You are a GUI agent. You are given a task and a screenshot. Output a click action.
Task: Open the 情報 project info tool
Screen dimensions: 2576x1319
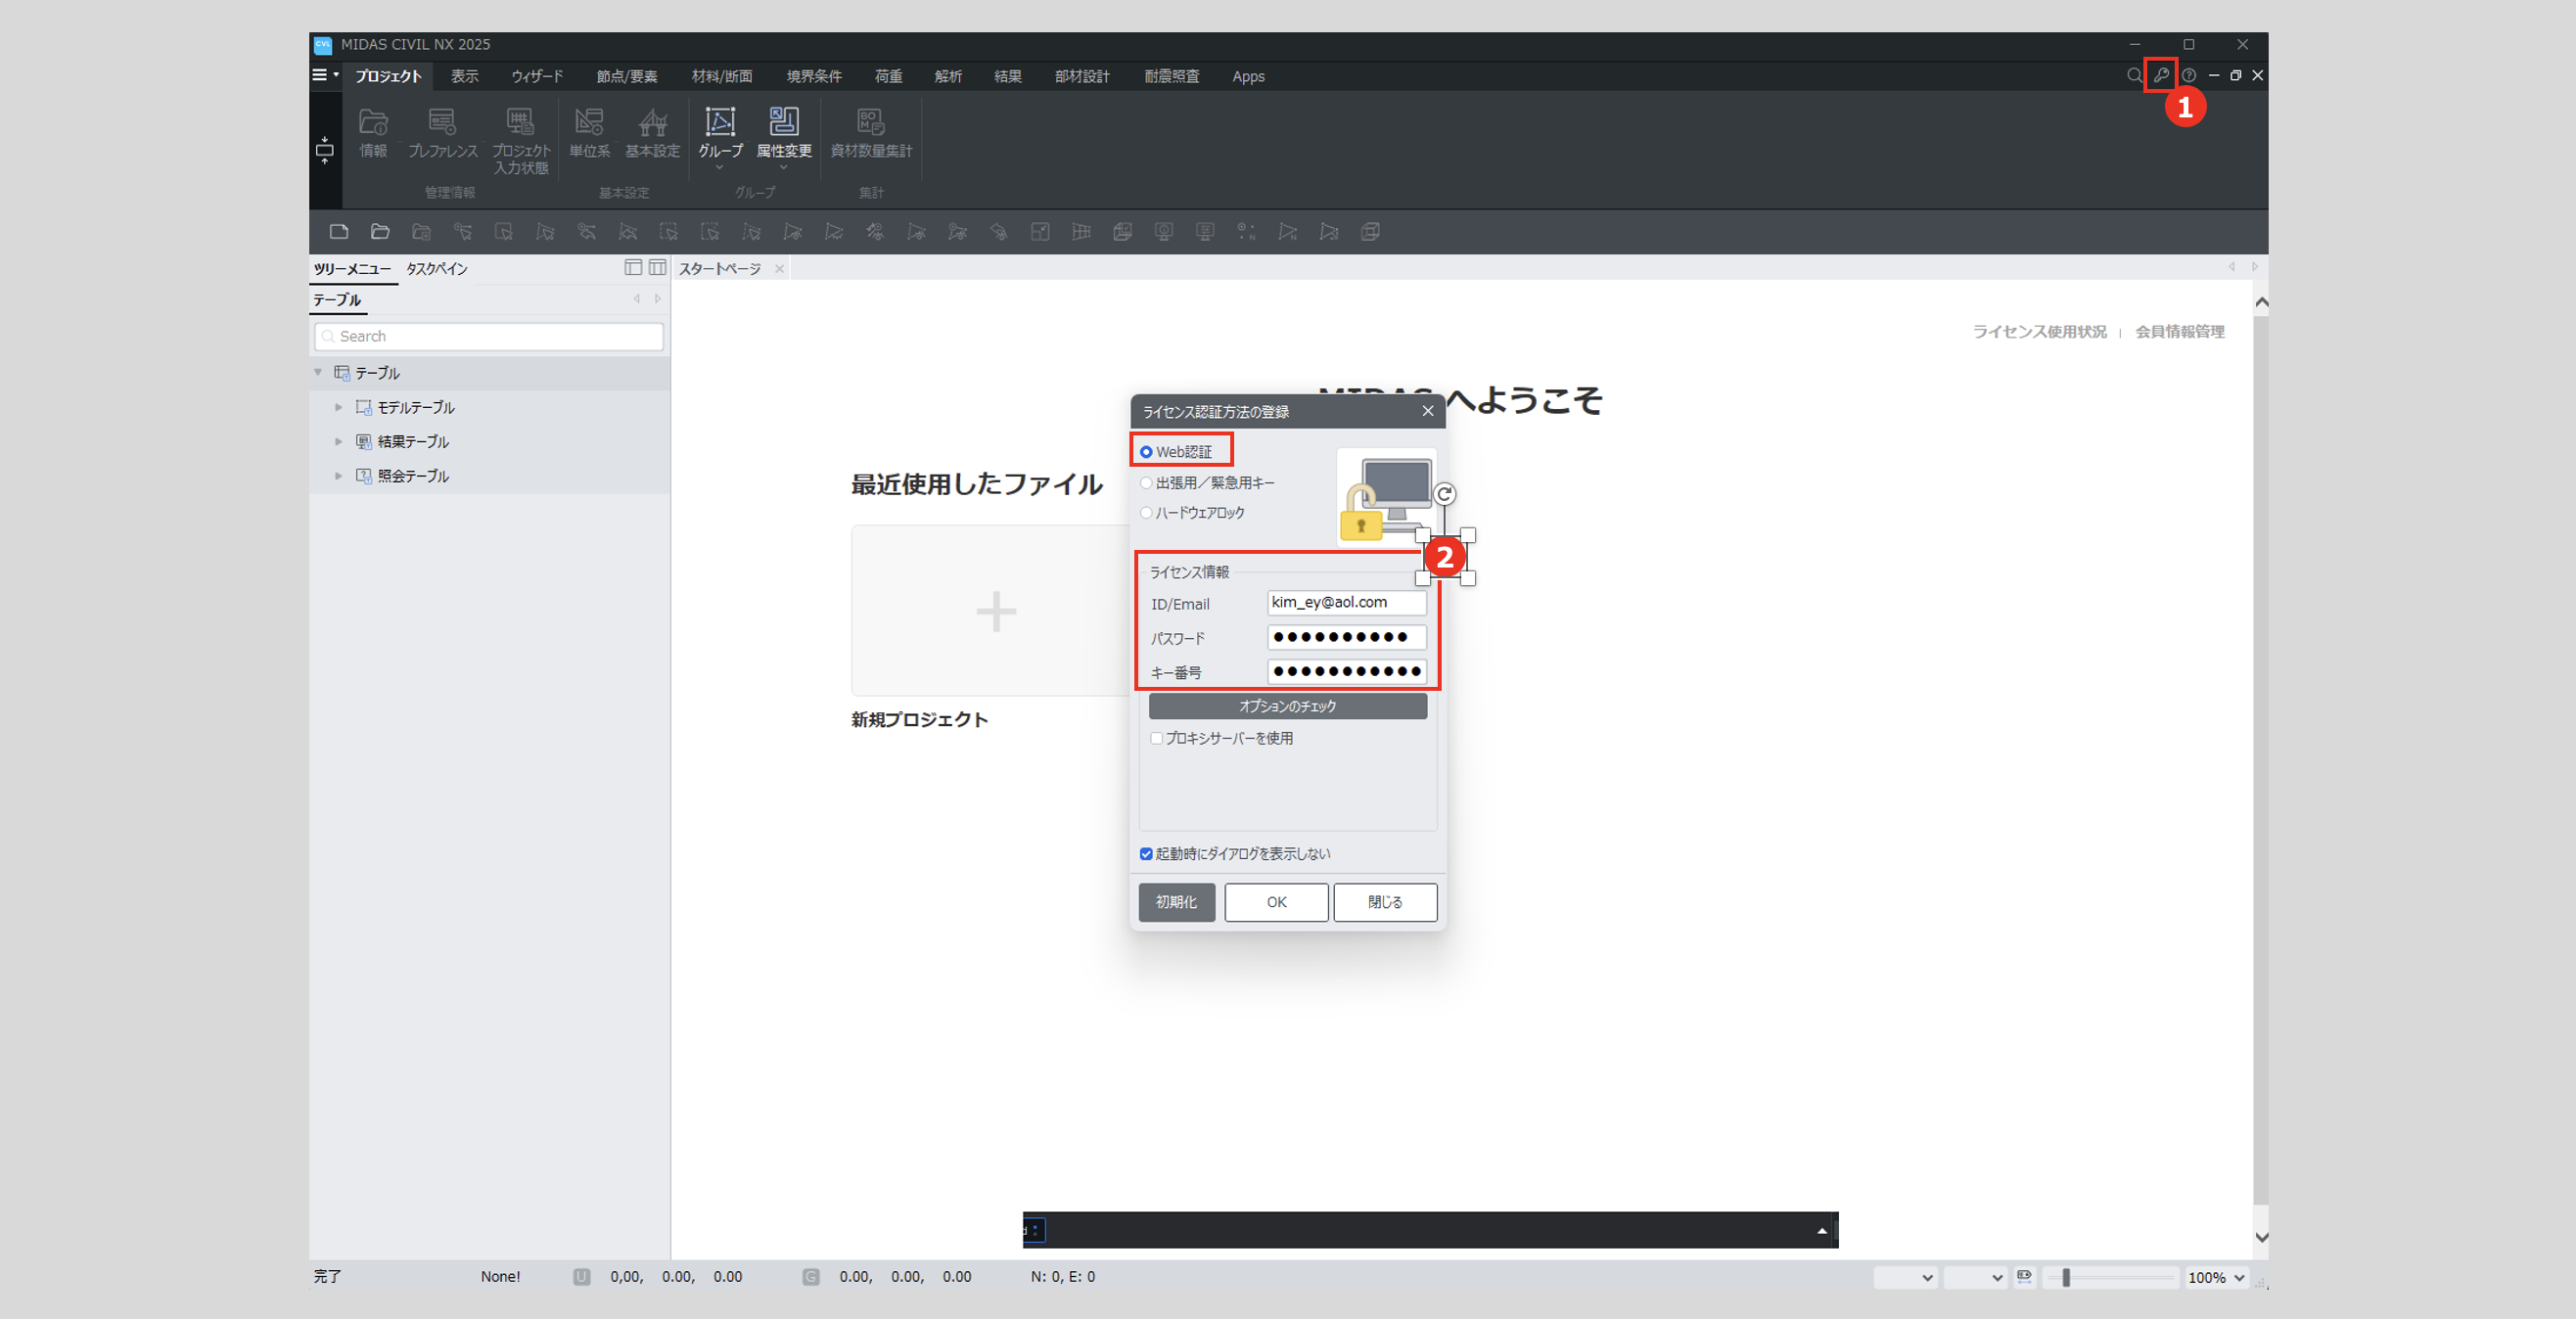[x=373, y=133]
